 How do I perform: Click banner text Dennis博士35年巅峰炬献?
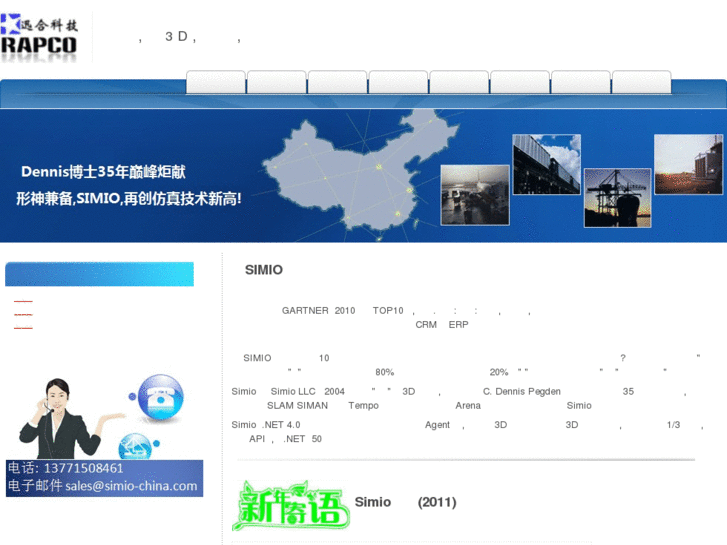pyautogui.click(x=103, y=172)
